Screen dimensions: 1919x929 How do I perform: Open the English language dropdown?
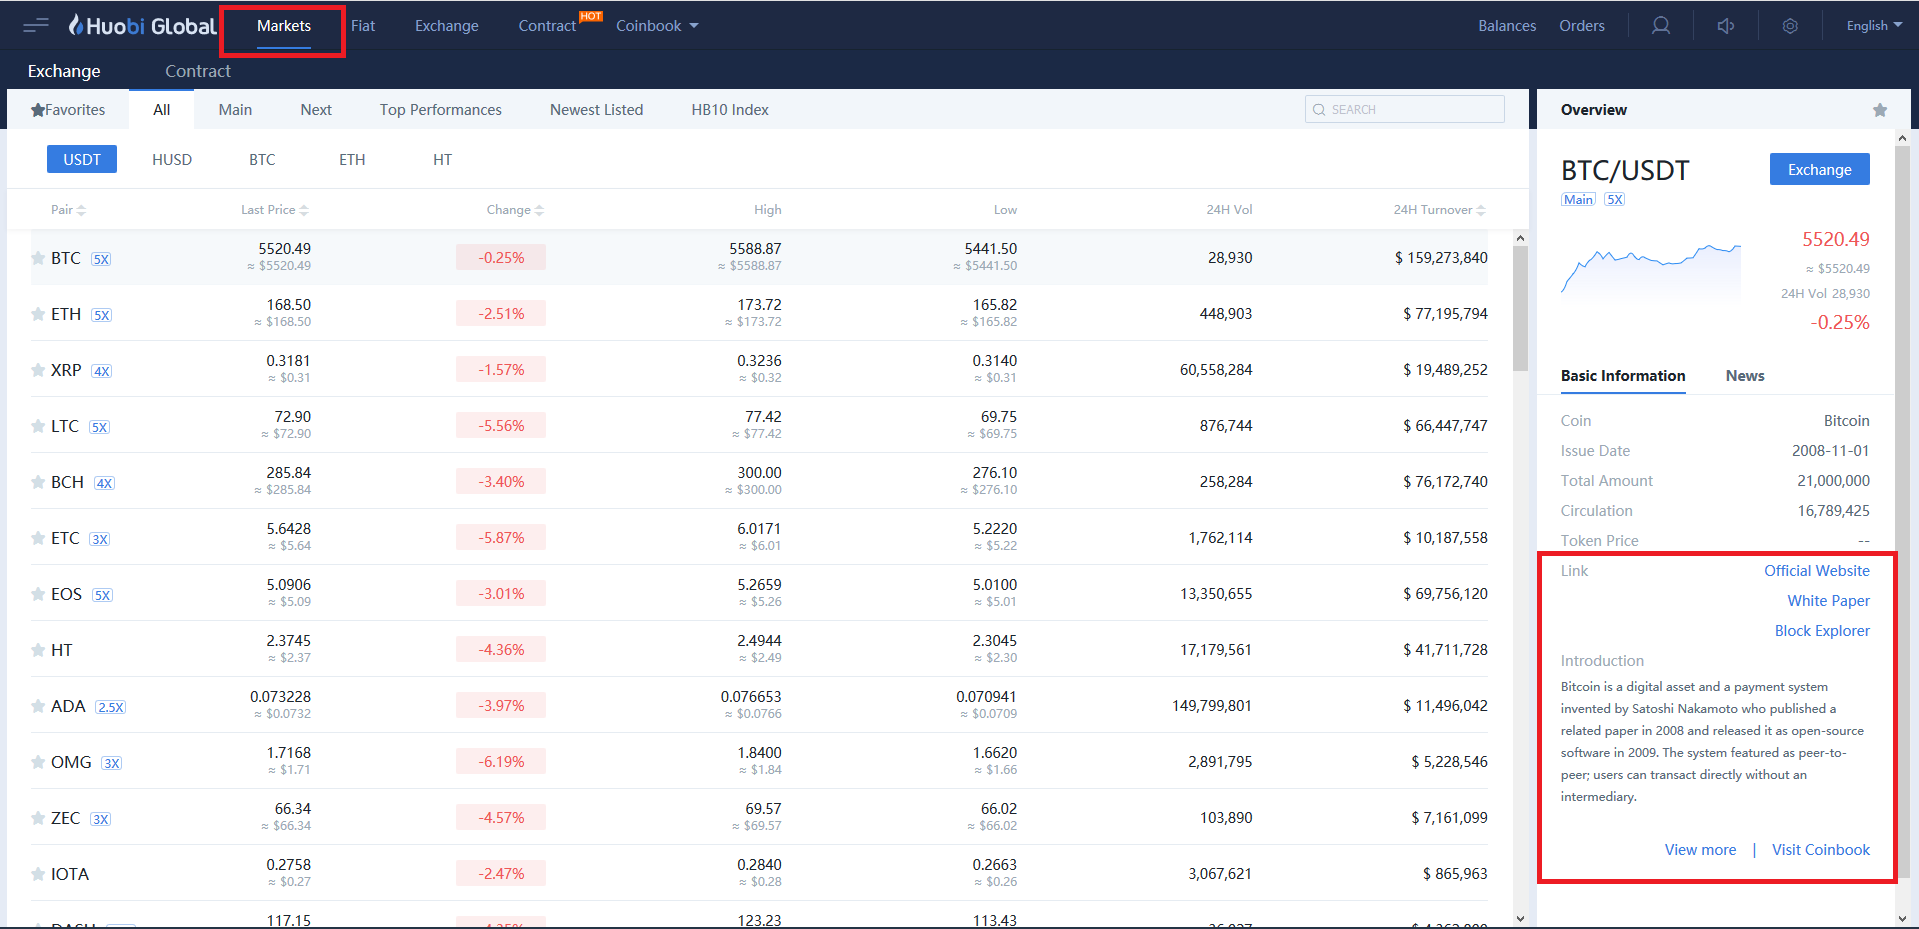coord(1874,26)
